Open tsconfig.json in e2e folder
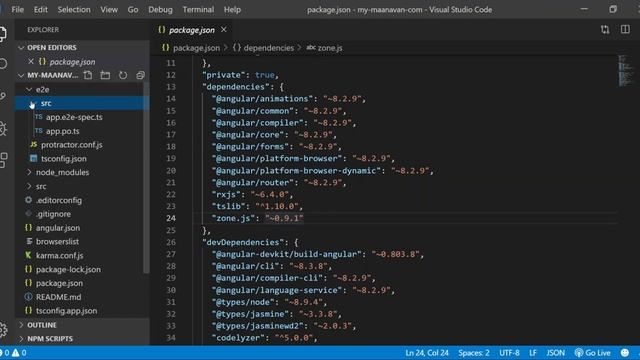 pos(64,158)
